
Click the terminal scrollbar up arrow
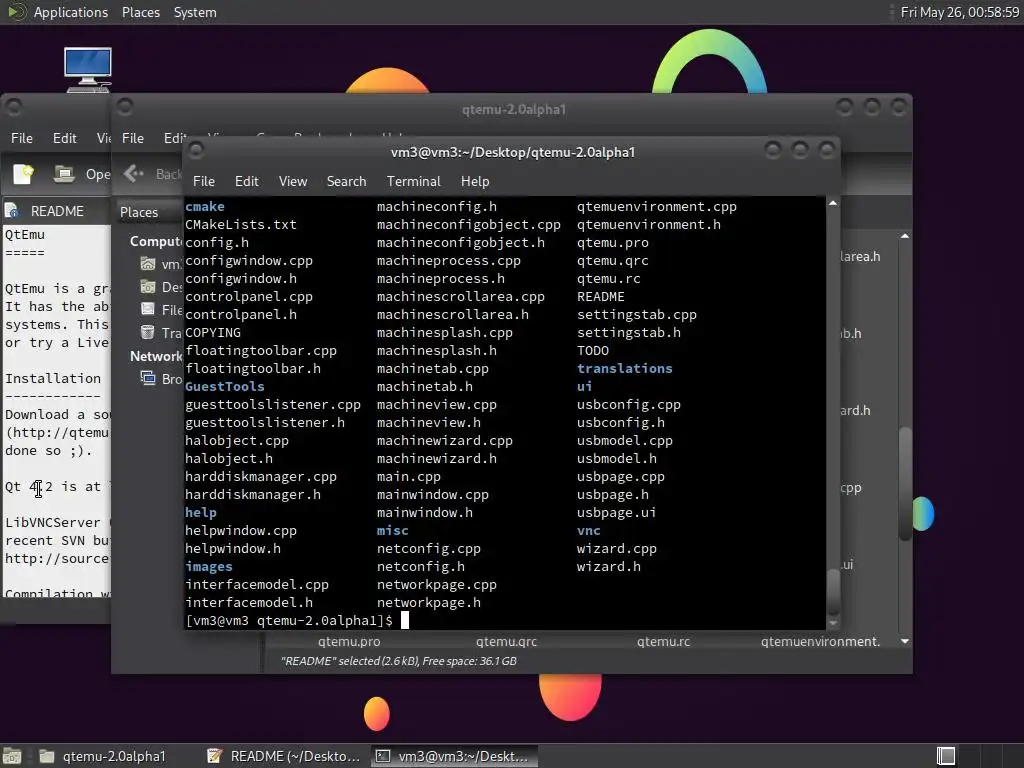click(x=833, y=203)
